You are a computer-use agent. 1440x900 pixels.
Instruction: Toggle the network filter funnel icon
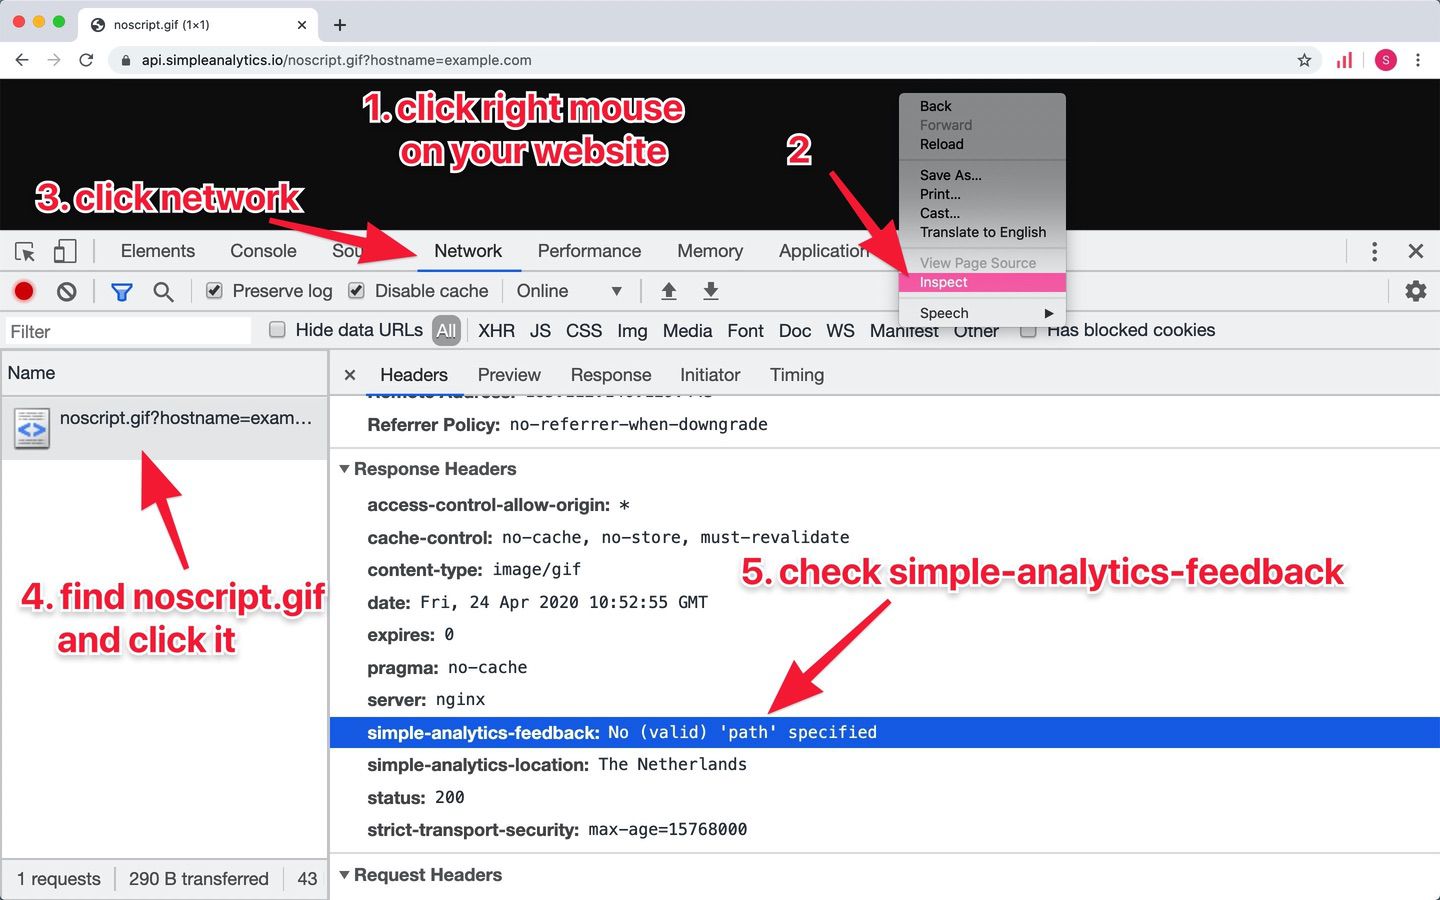121,291
